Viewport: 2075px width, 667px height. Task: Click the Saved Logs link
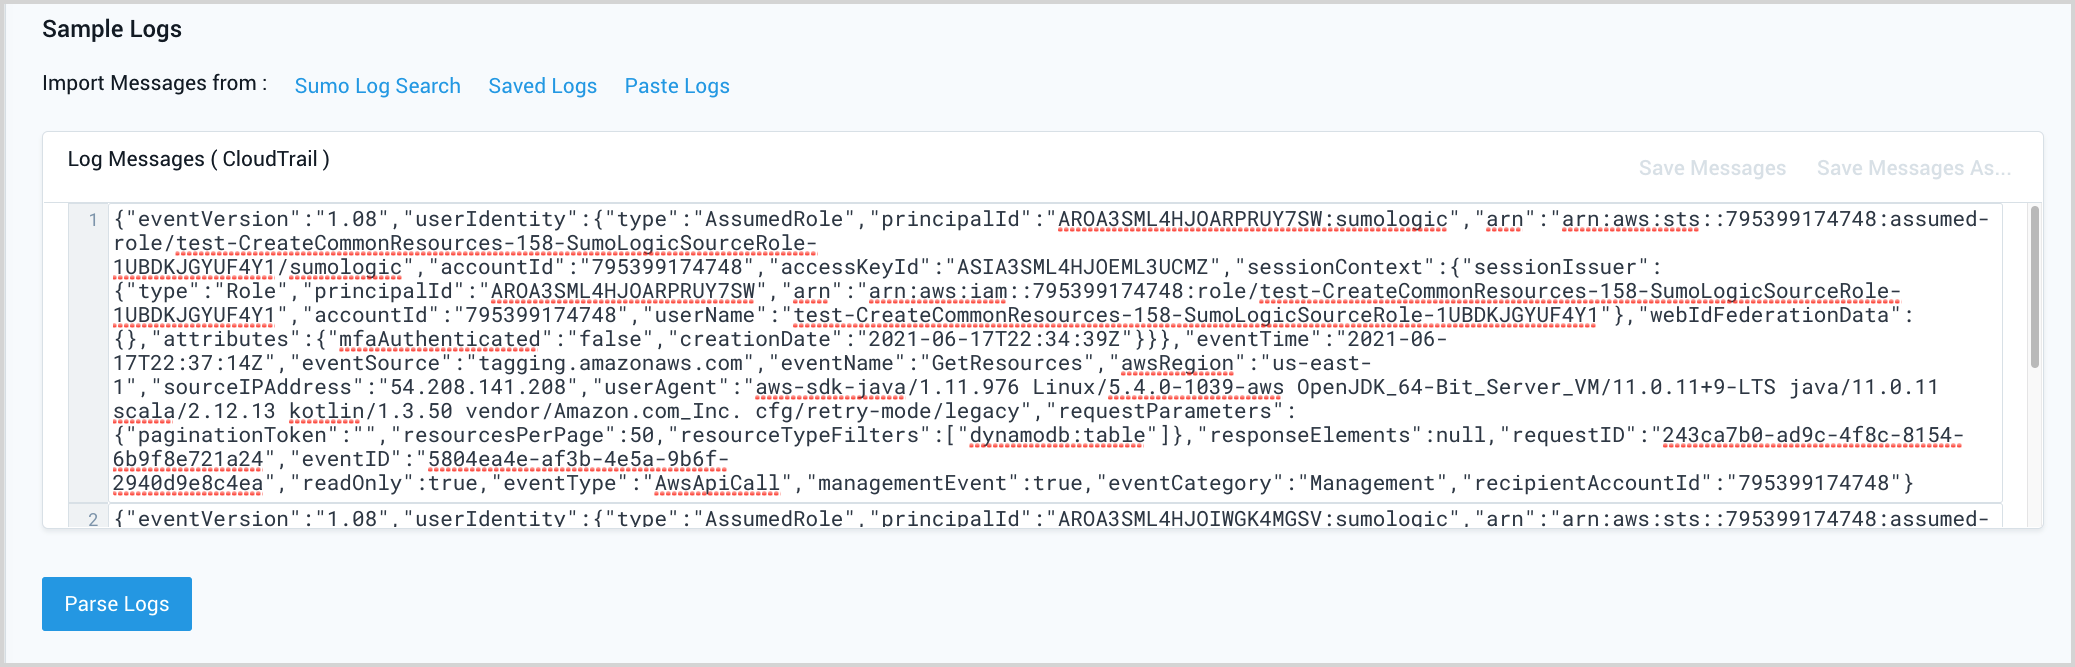pos(542,86)
